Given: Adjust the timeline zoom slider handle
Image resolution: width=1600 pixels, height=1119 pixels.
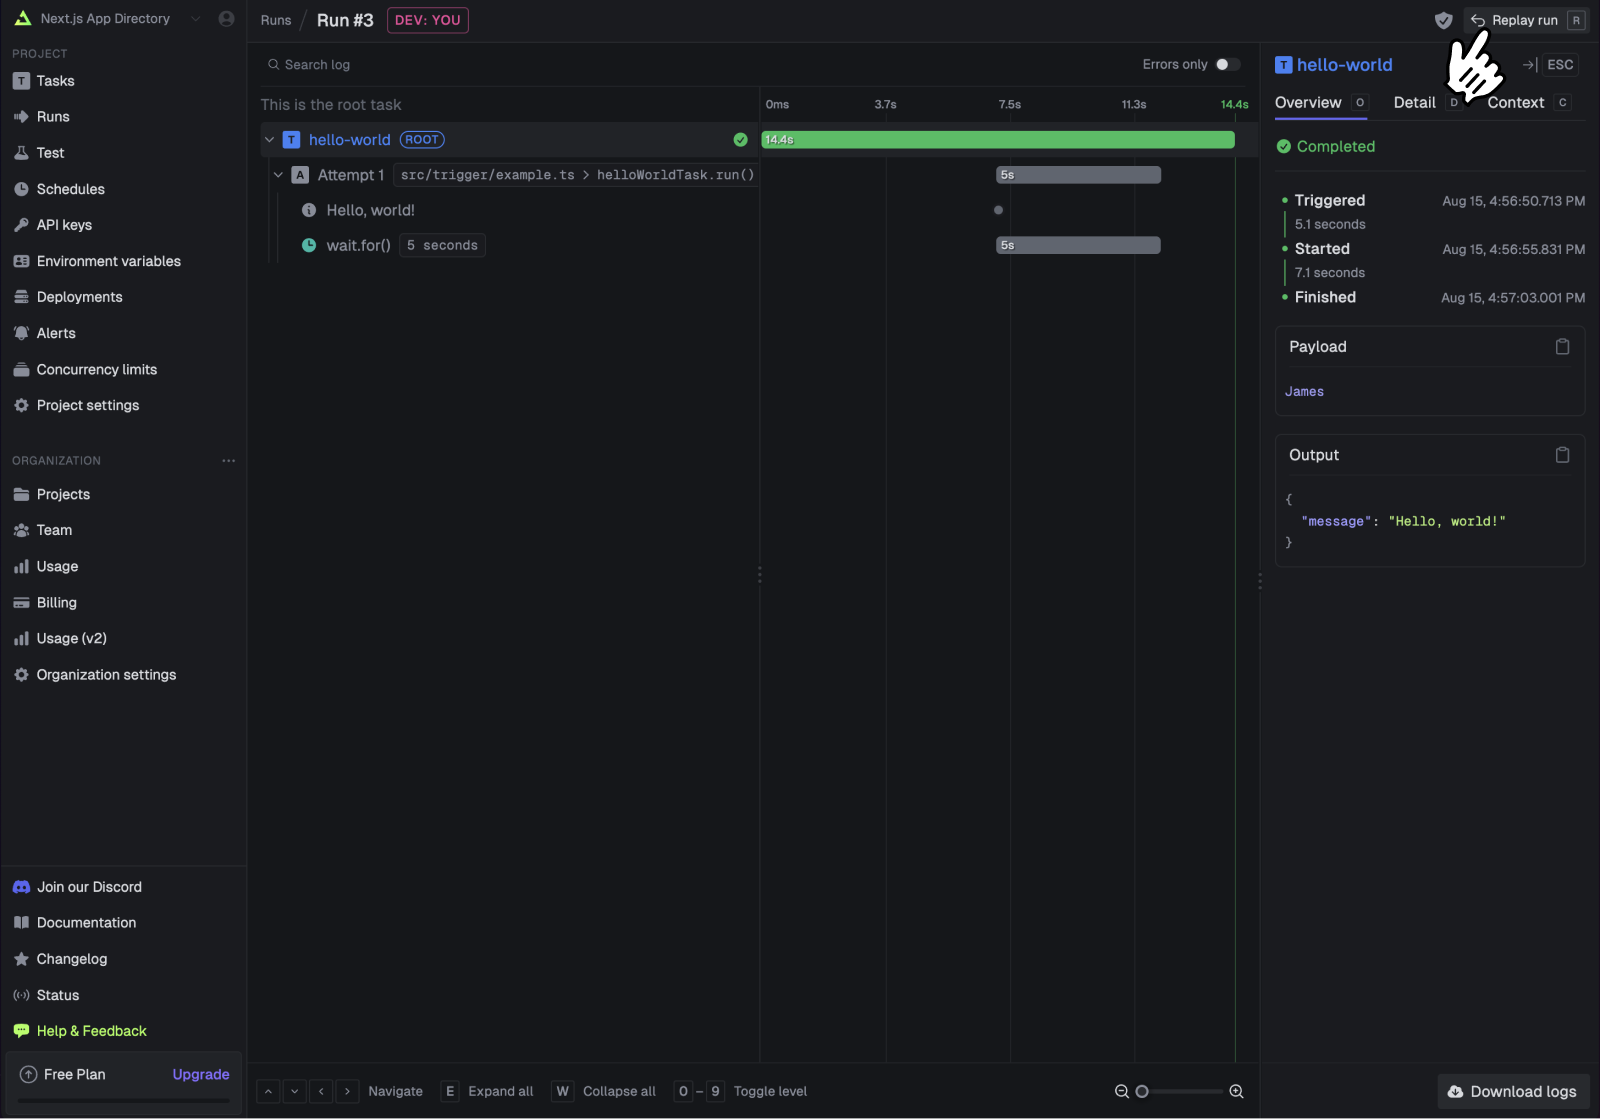Looking at the screenshot, I should (x=1142, y=1092).
